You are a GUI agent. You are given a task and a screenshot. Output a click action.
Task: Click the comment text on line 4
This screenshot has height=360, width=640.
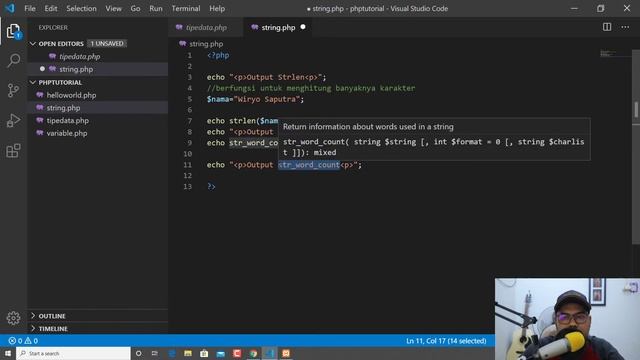[311, 88]
